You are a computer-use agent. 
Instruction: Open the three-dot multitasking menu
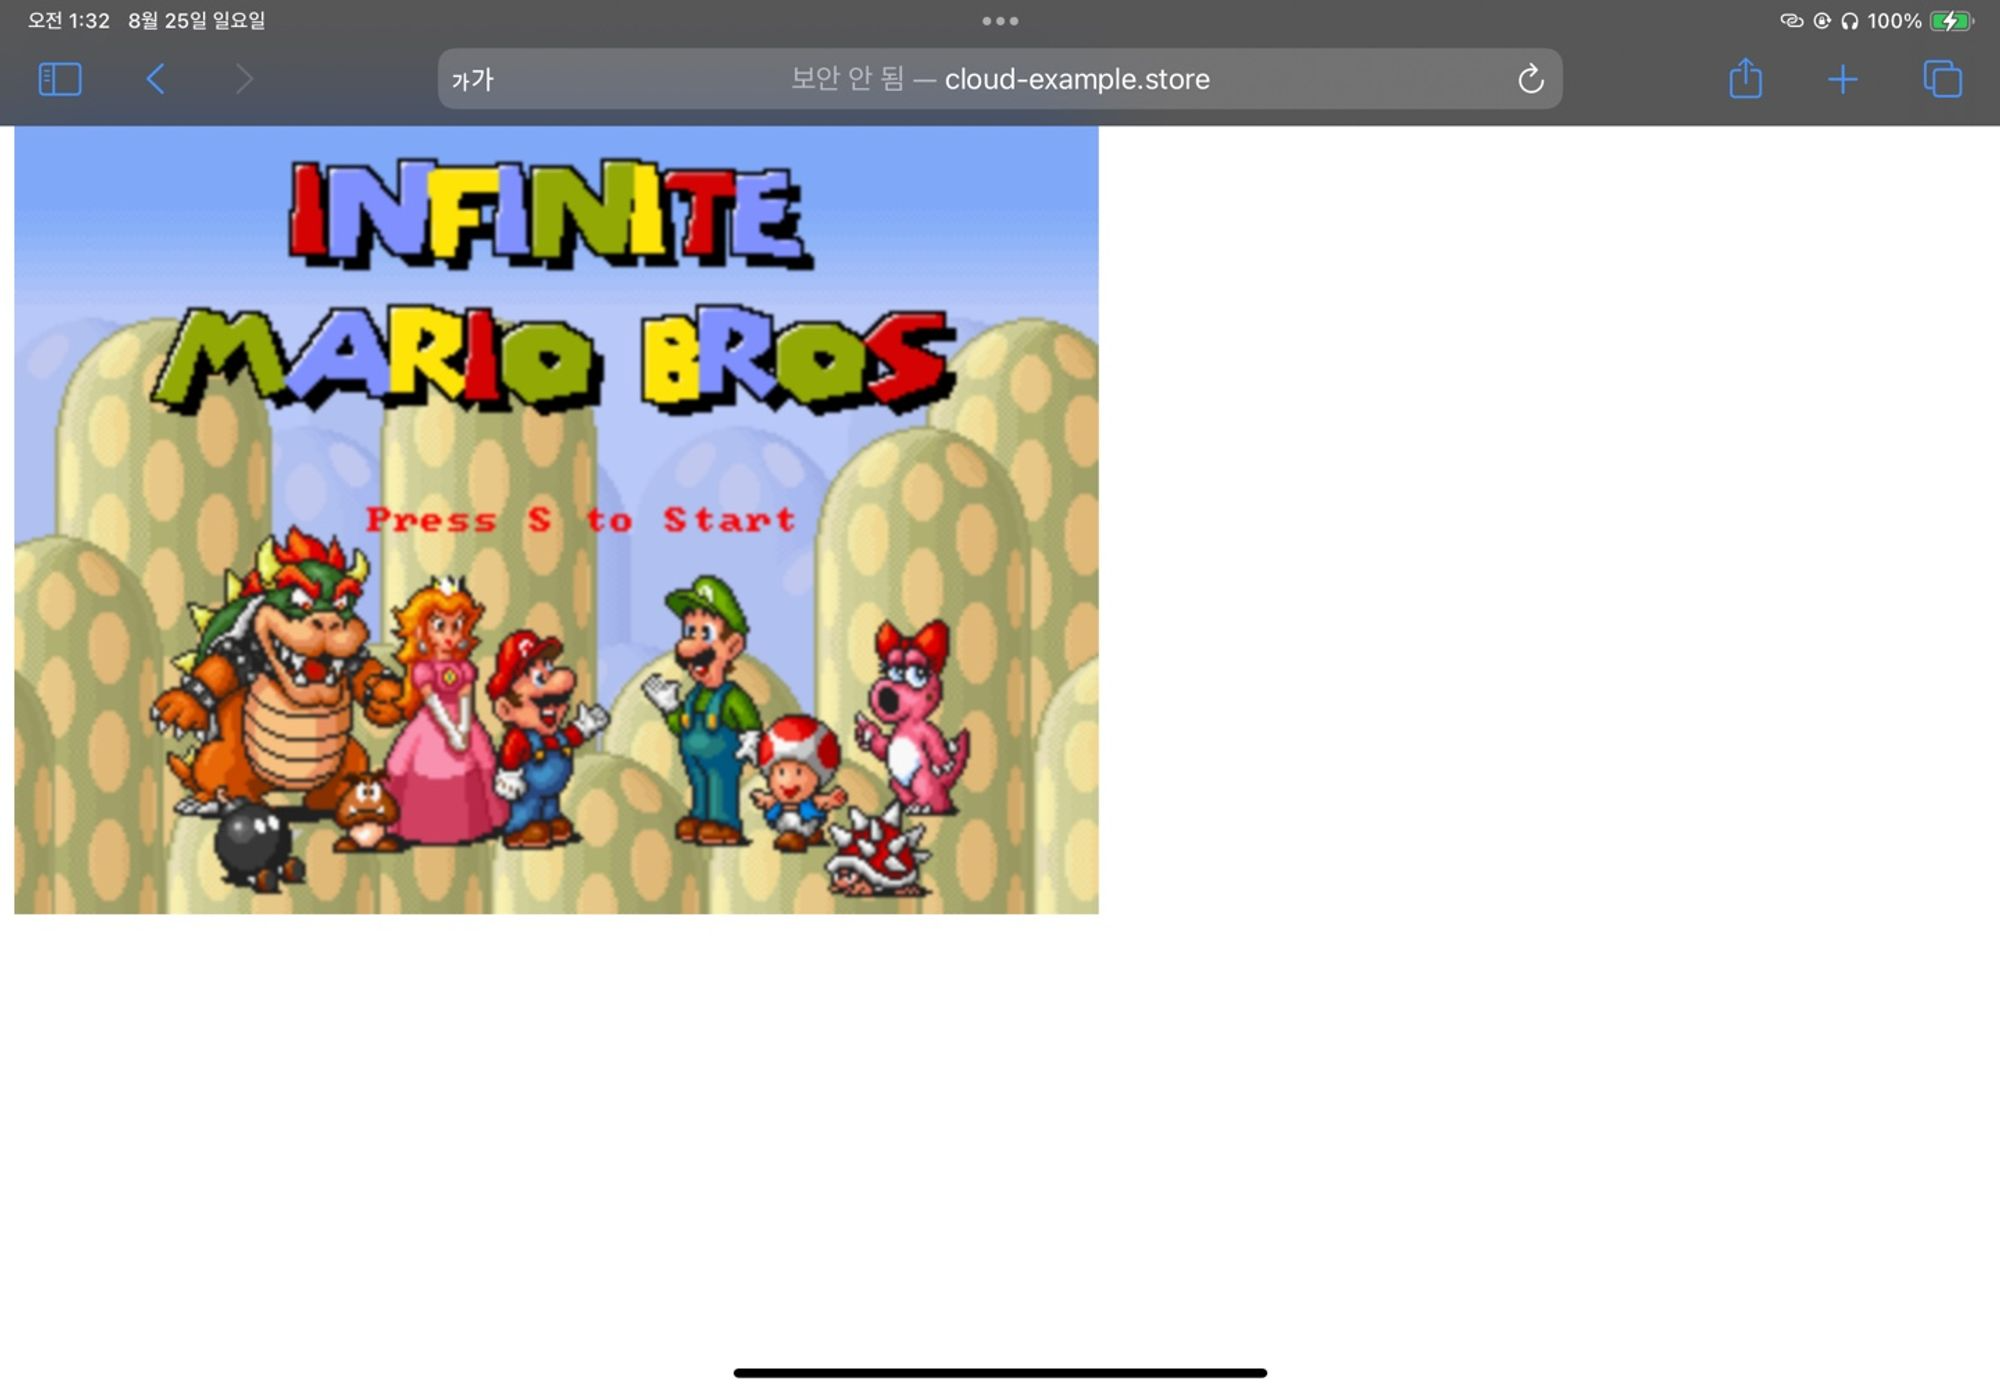(1000, 20)
